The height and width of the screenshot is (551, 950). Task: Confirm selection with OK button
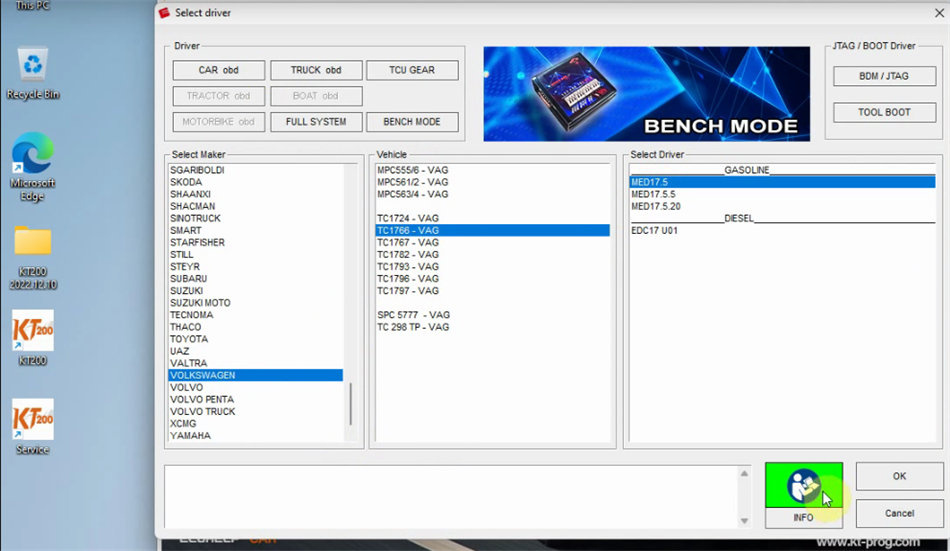click(899, 476)
